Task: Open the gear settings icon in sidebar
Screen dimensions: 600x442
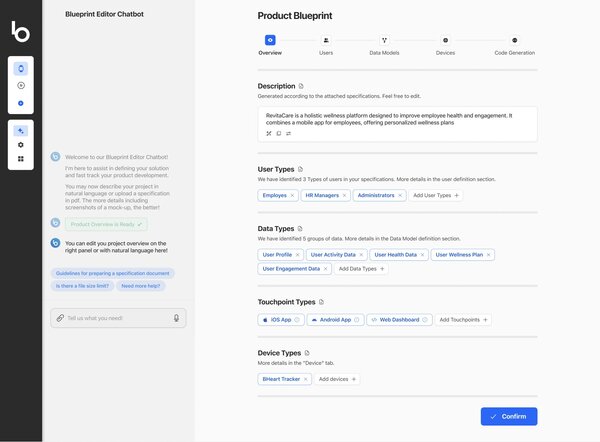Action: click(21, 144)
